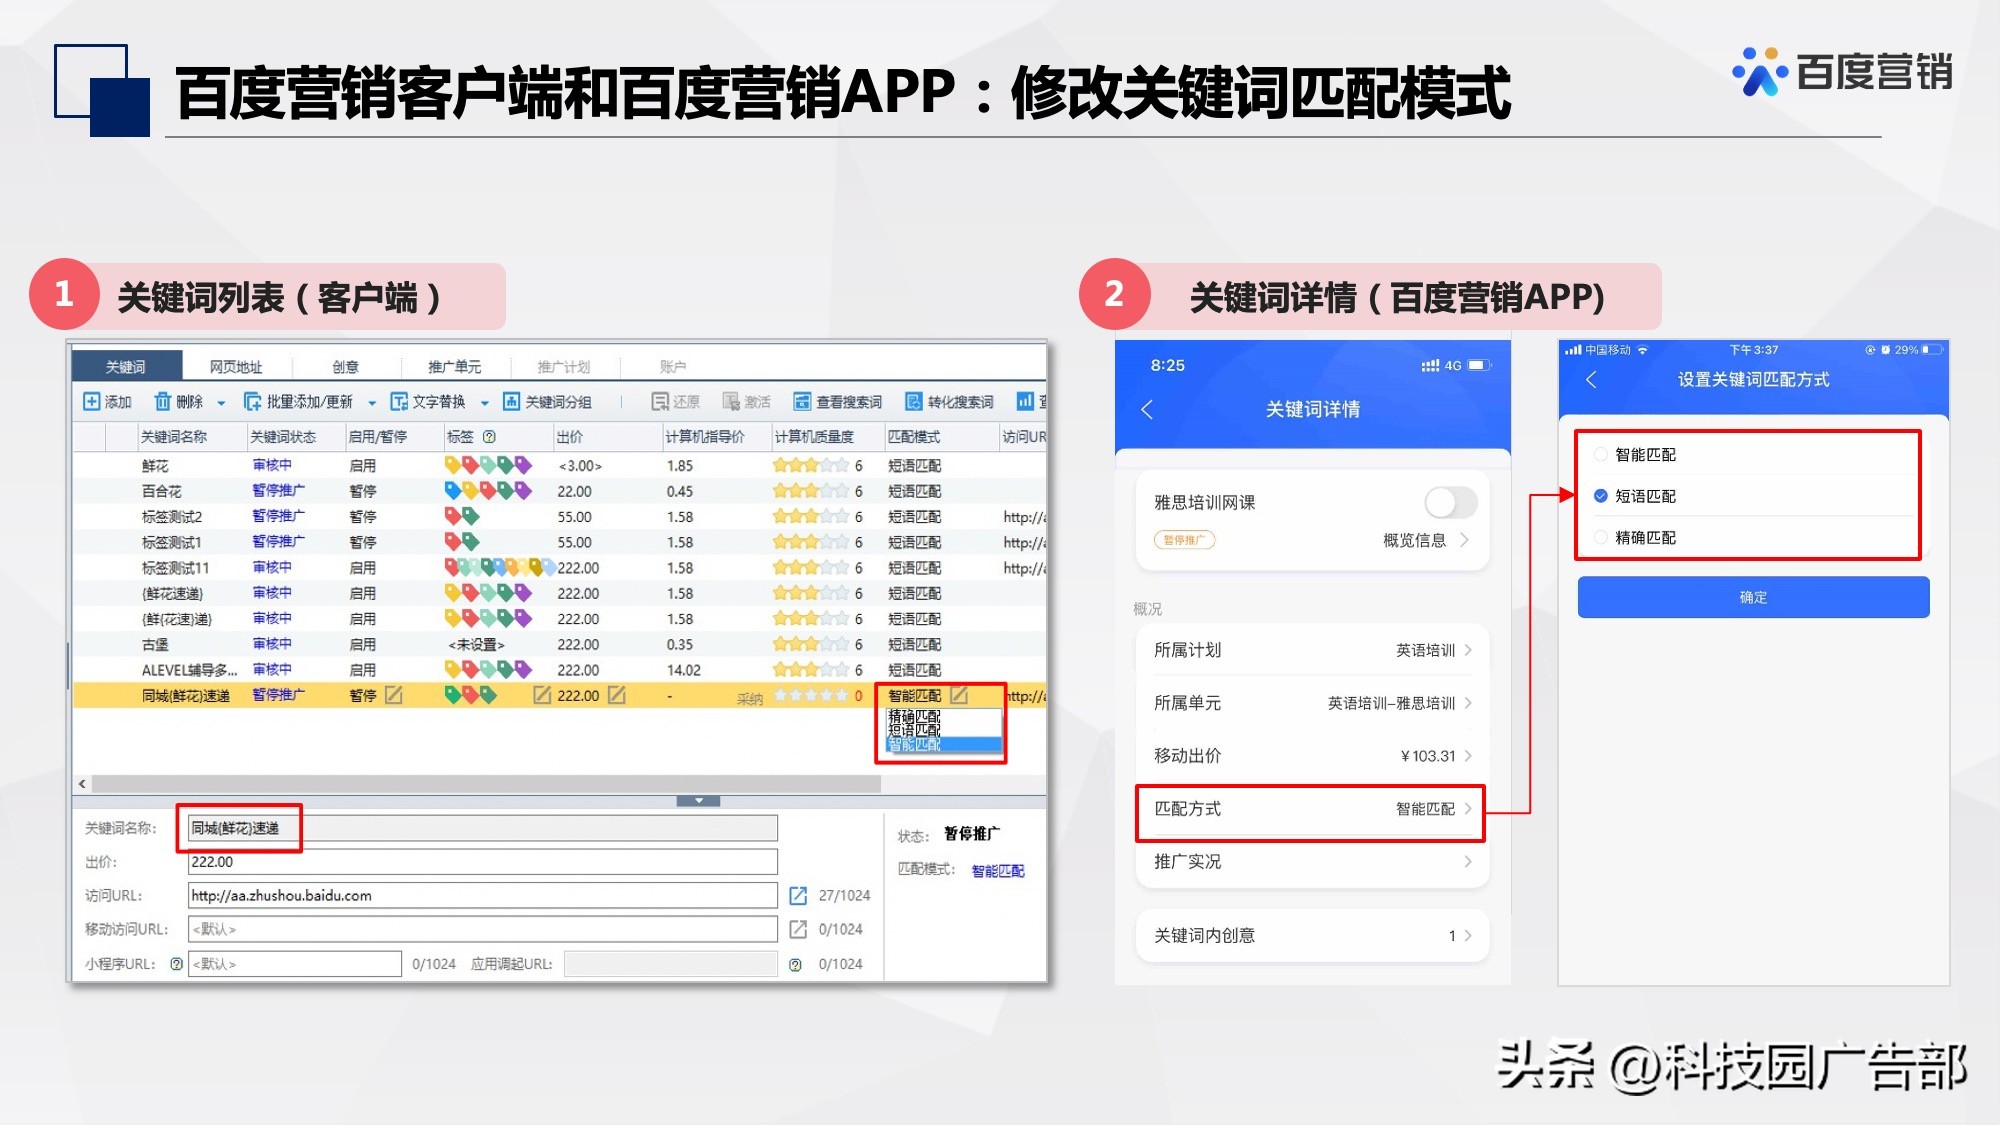This screenshot has height=1125, width=2000.
Task: Click the 添加 (Add) toolbar icon
Action: click(90, 401)
